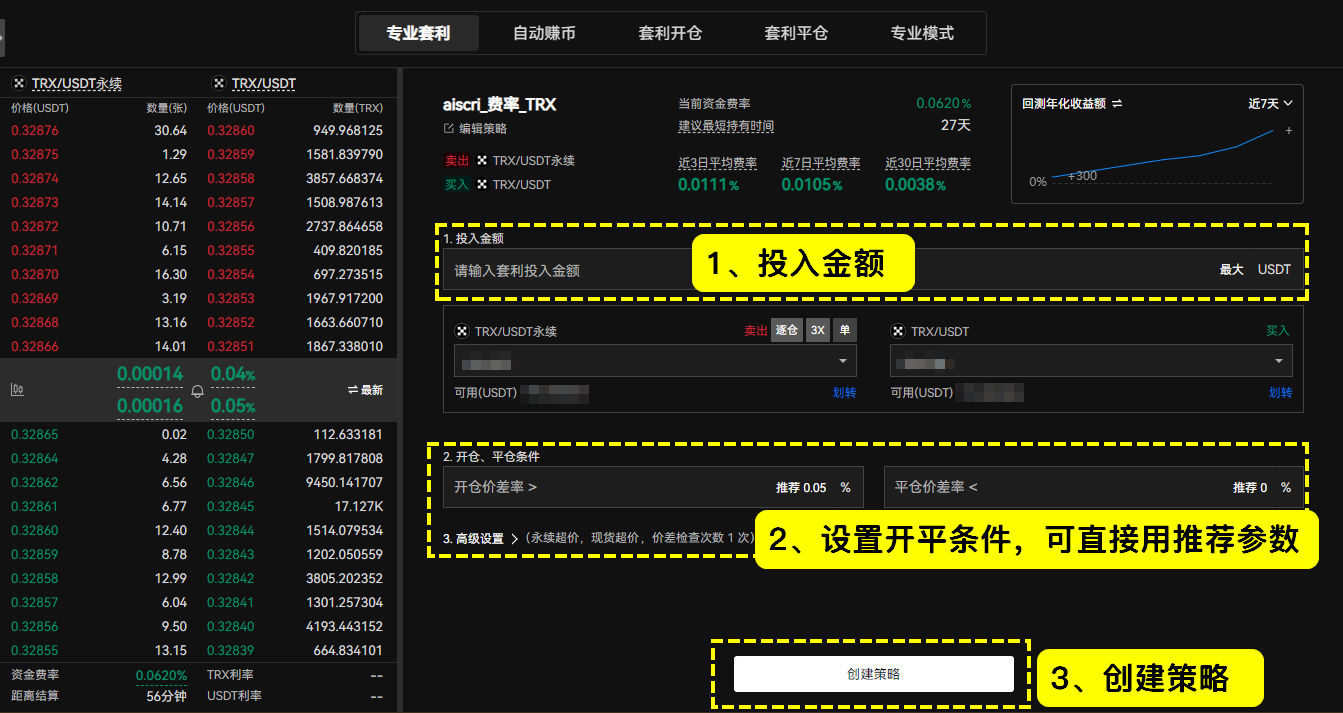The width and height of the screenshot is (1343, 713).
Task: Click the edit pencil icon beside 编辑策略
Action: point(449,128)
